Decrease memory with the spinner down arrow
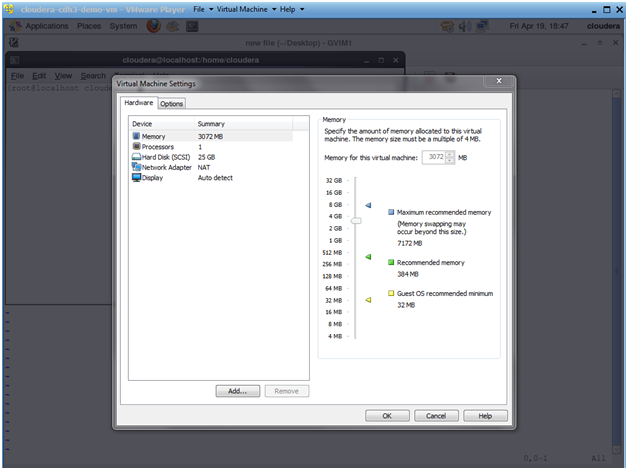This screenshot has width=628, height=470. pyautogui.click(x=450, y=160)
